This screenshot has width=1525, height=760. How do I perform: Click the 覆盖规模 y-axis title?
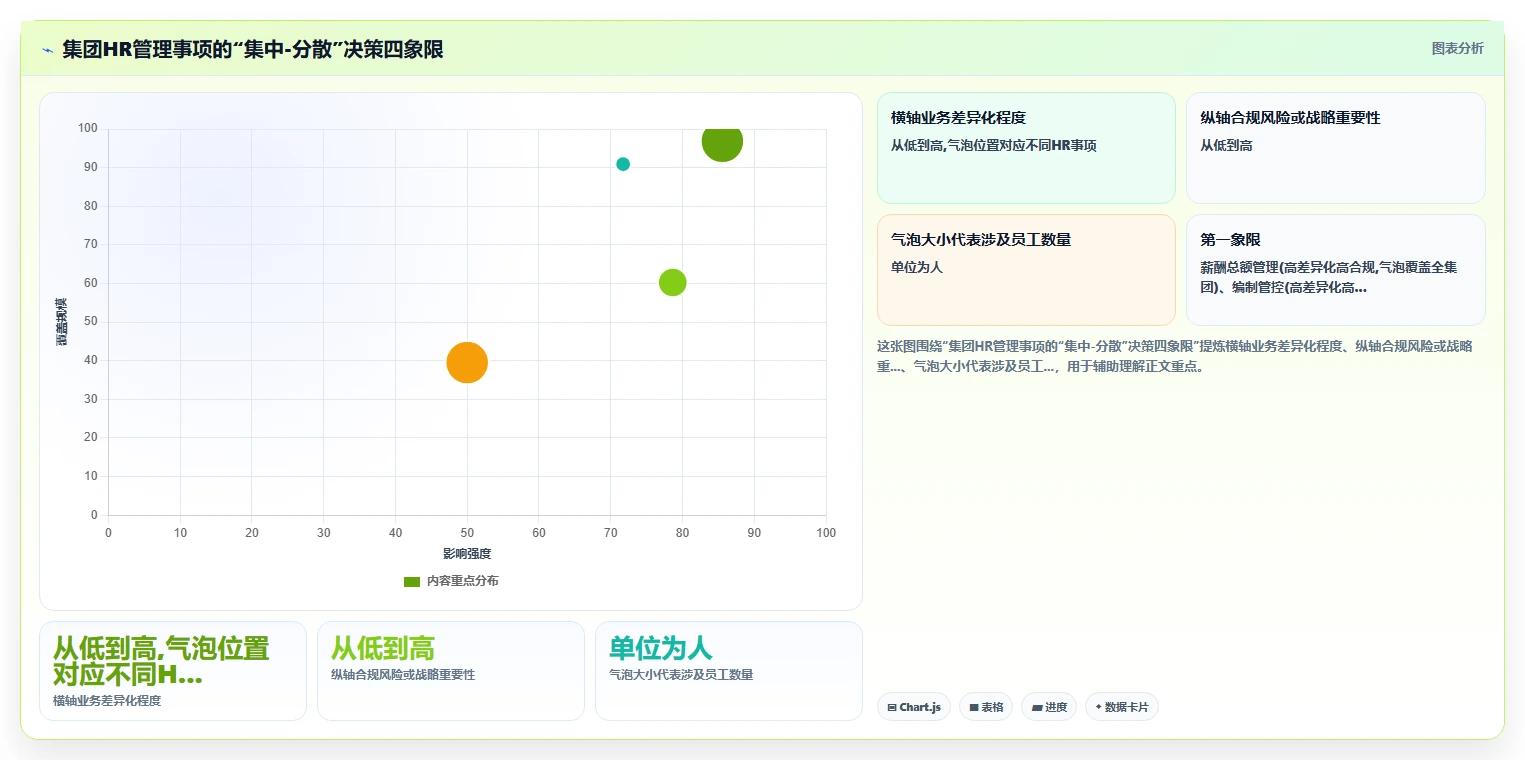61,322
